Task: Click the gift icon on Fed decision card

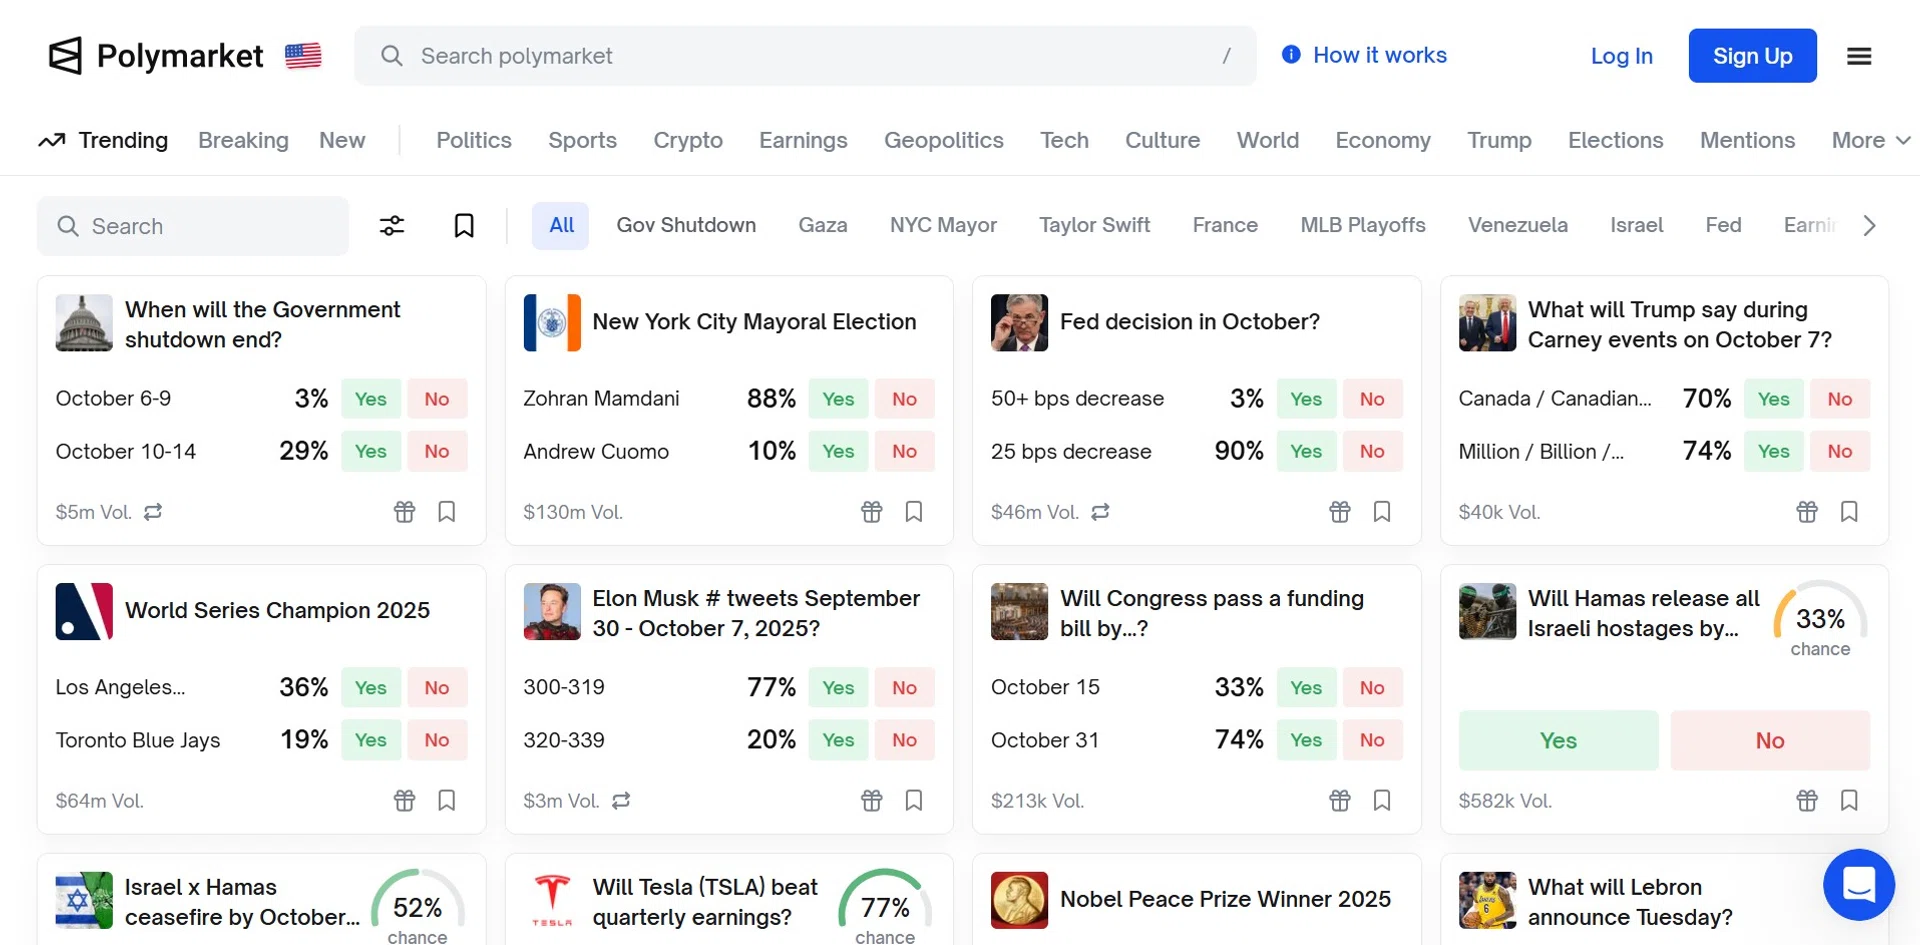Action: [1340, 512]
